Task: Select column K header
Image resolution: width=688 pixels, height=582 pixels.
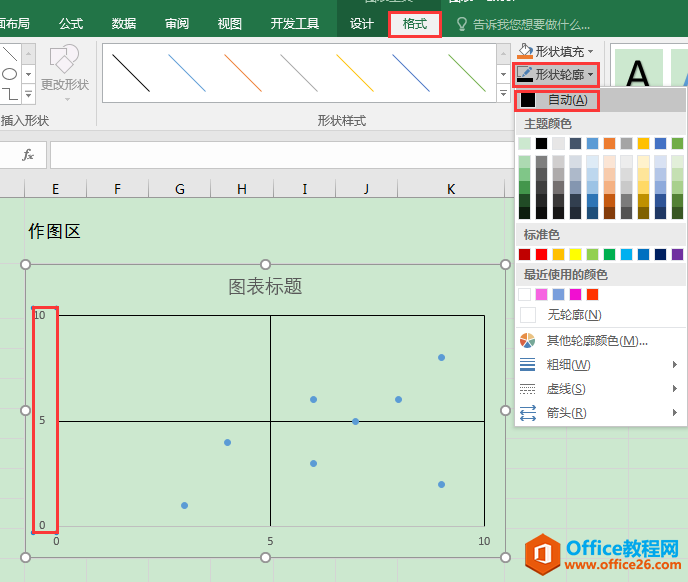Action: [451, 189]
